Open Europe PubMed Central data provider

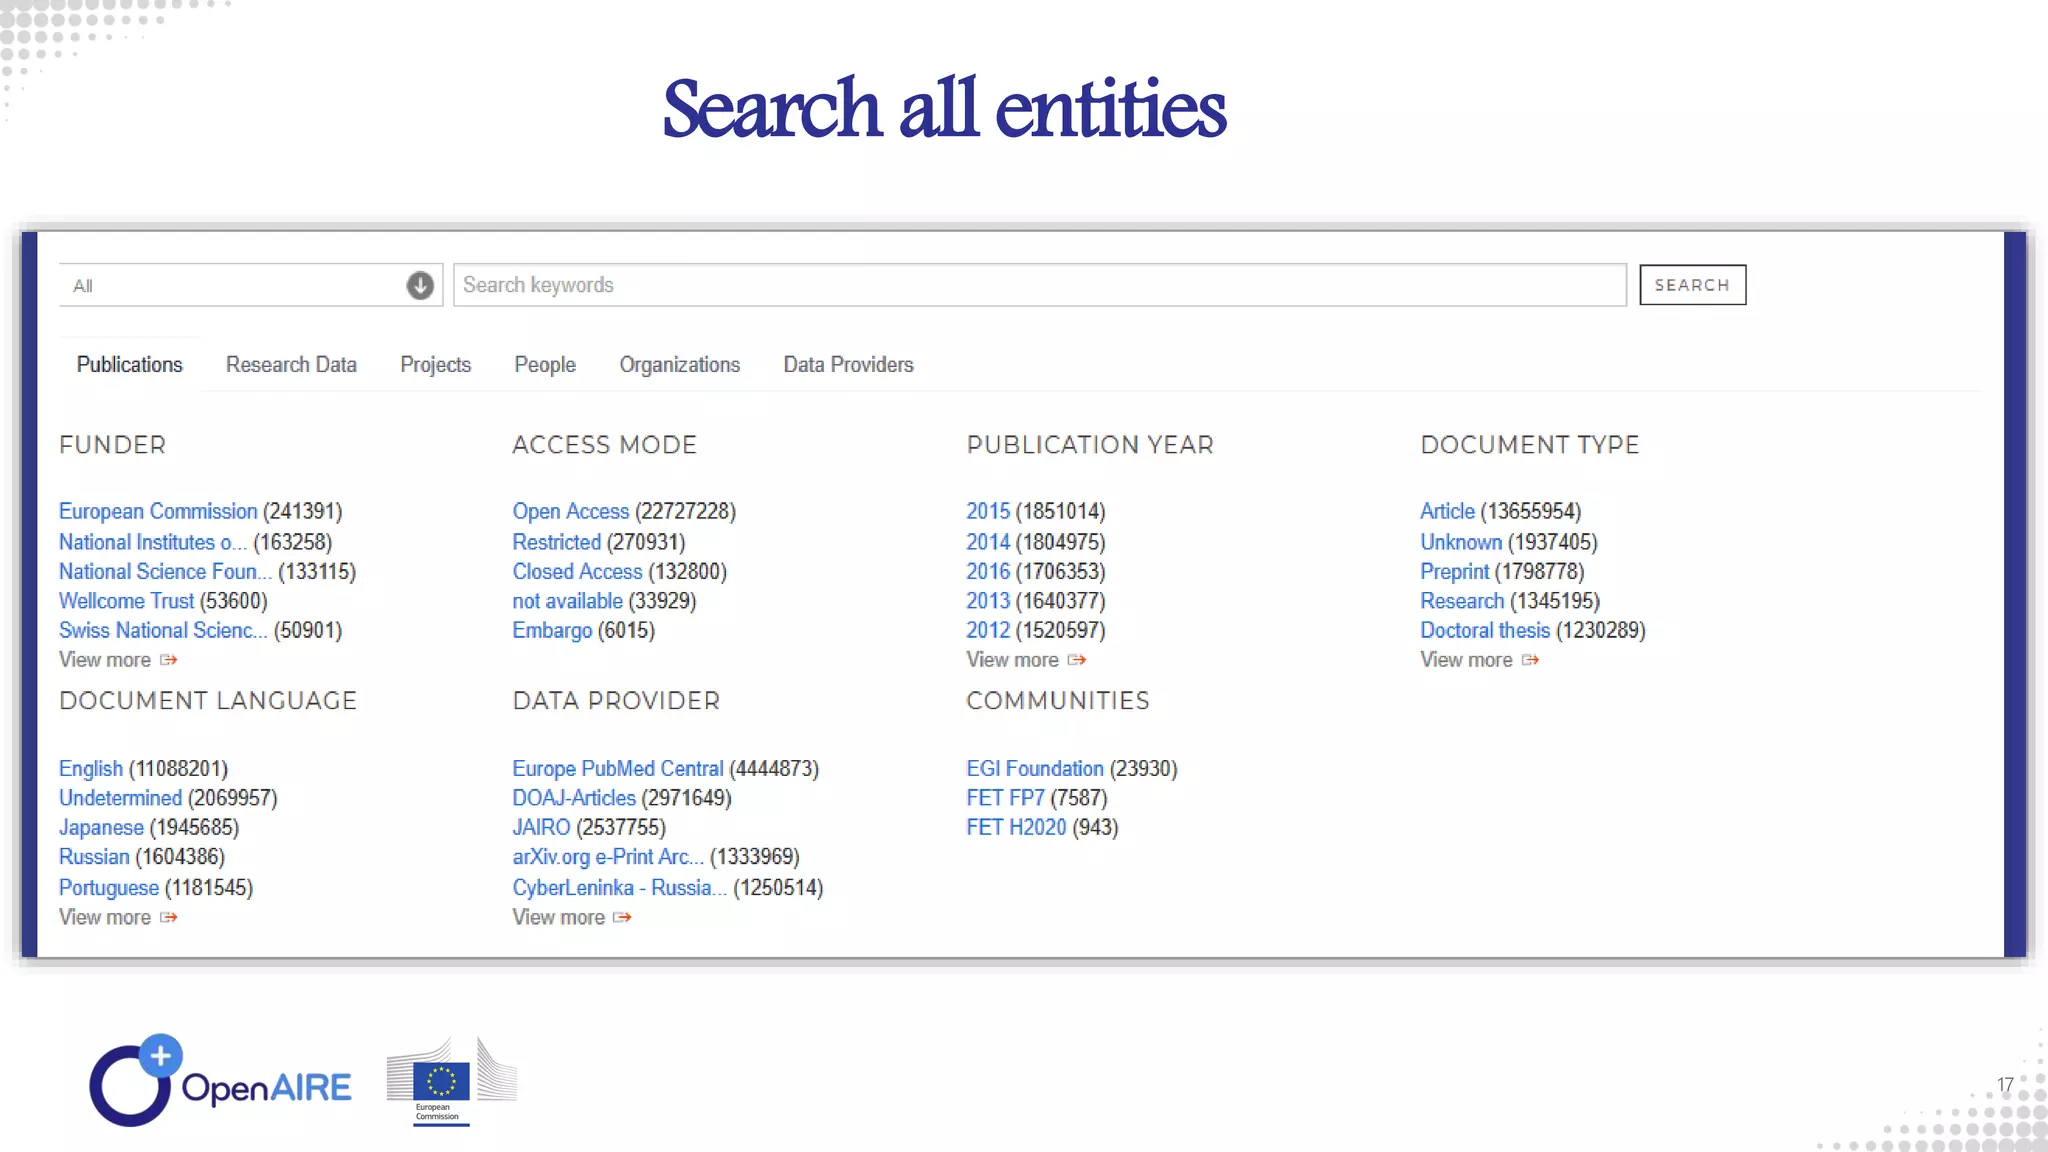pos(617,769)
